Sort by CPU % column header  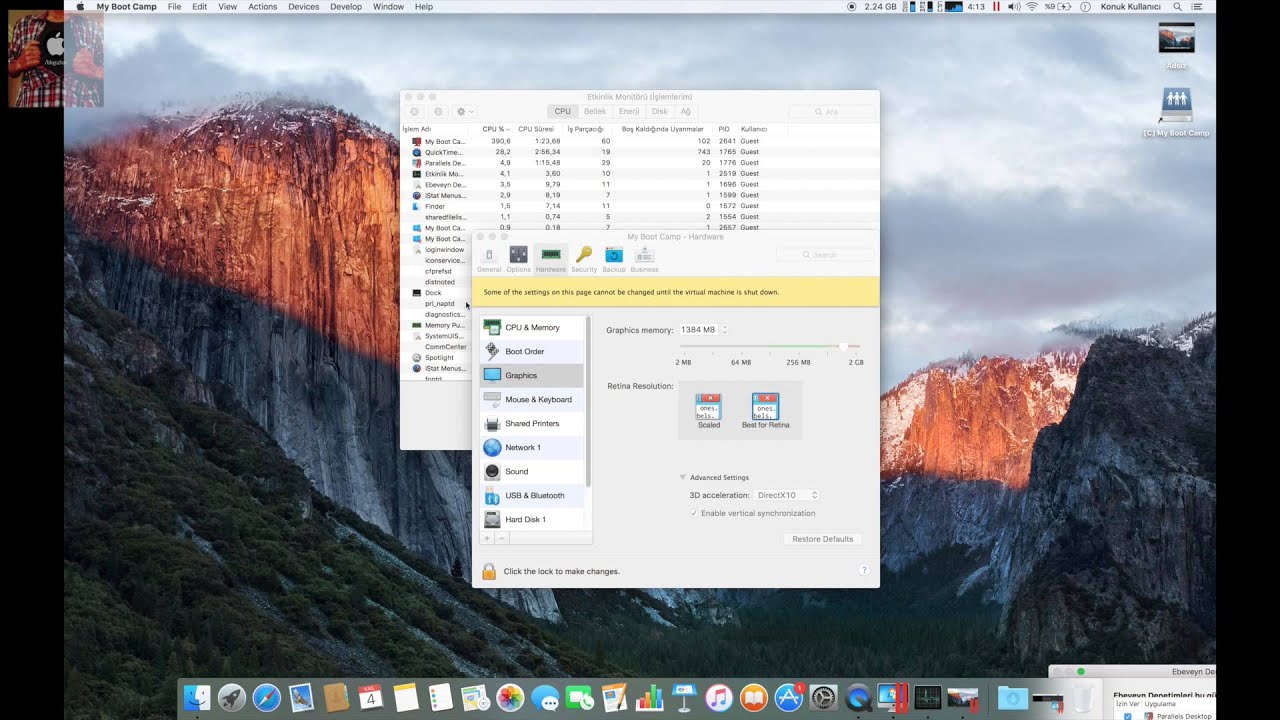point(494,129)
